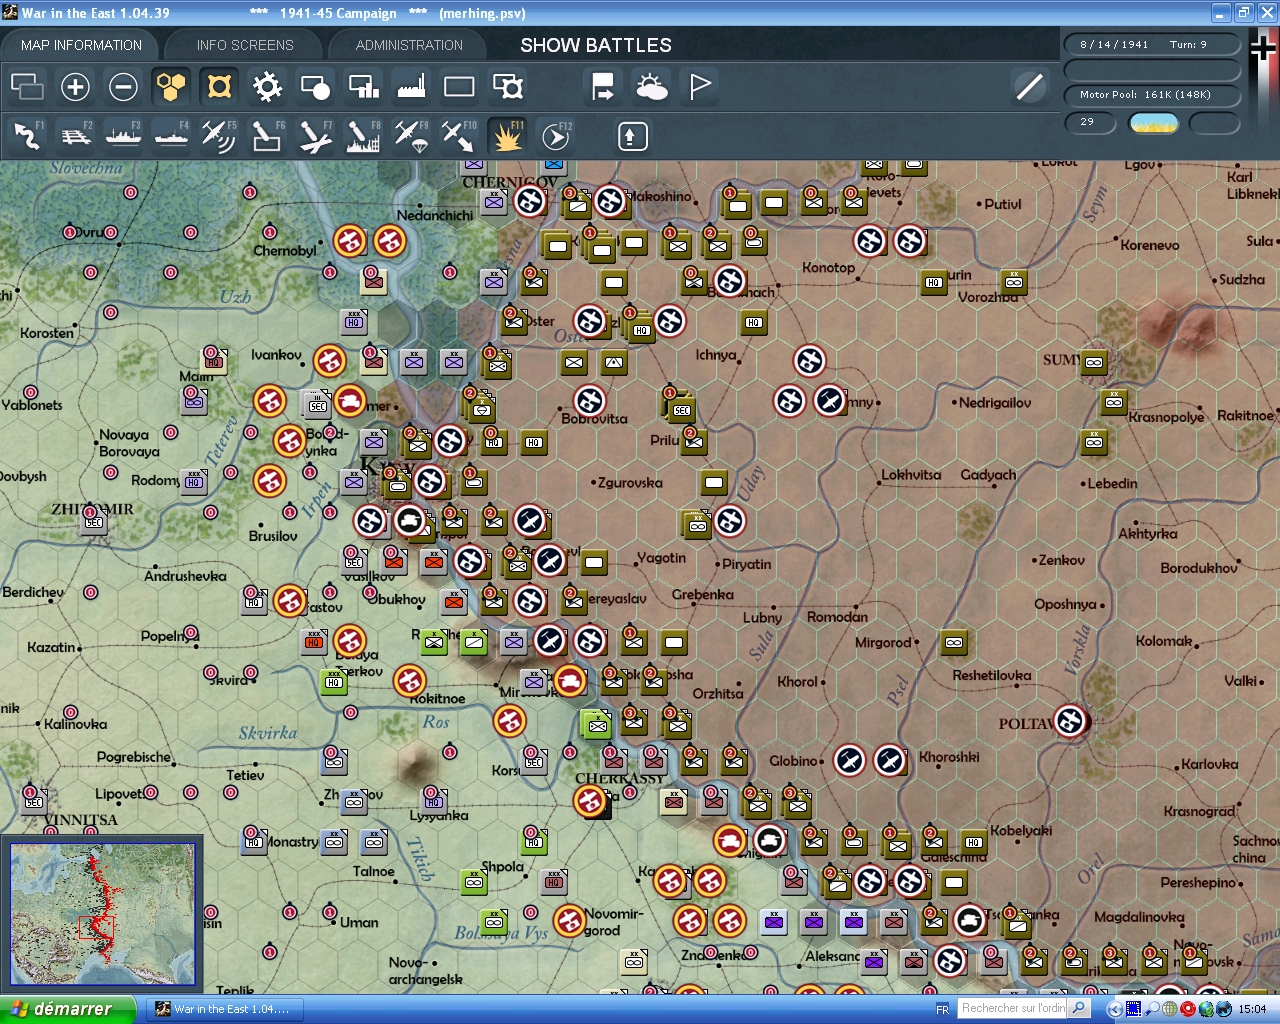This screenshot has width=1280, height=1024.
Task: Click the rectangle-with-bars toolbar icon
Action: pos(363,87)
